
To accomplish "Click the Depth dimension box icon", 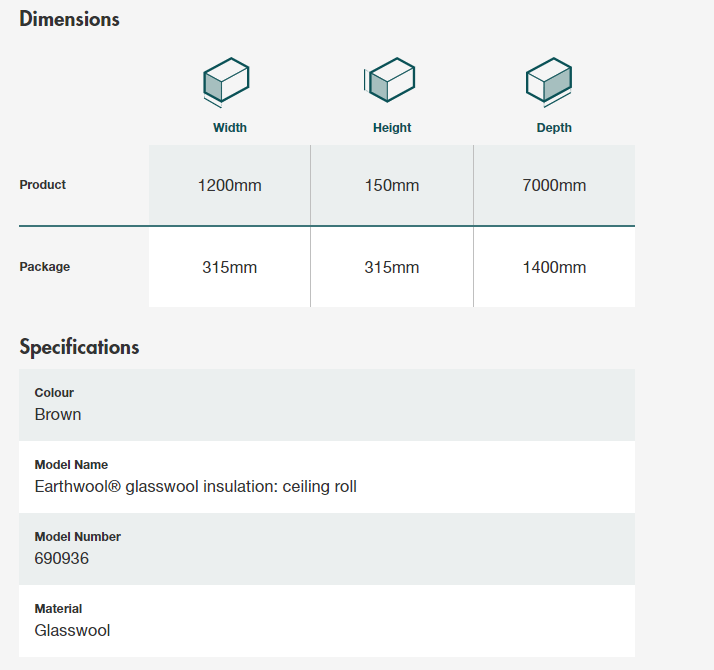I will coord(549,82).
